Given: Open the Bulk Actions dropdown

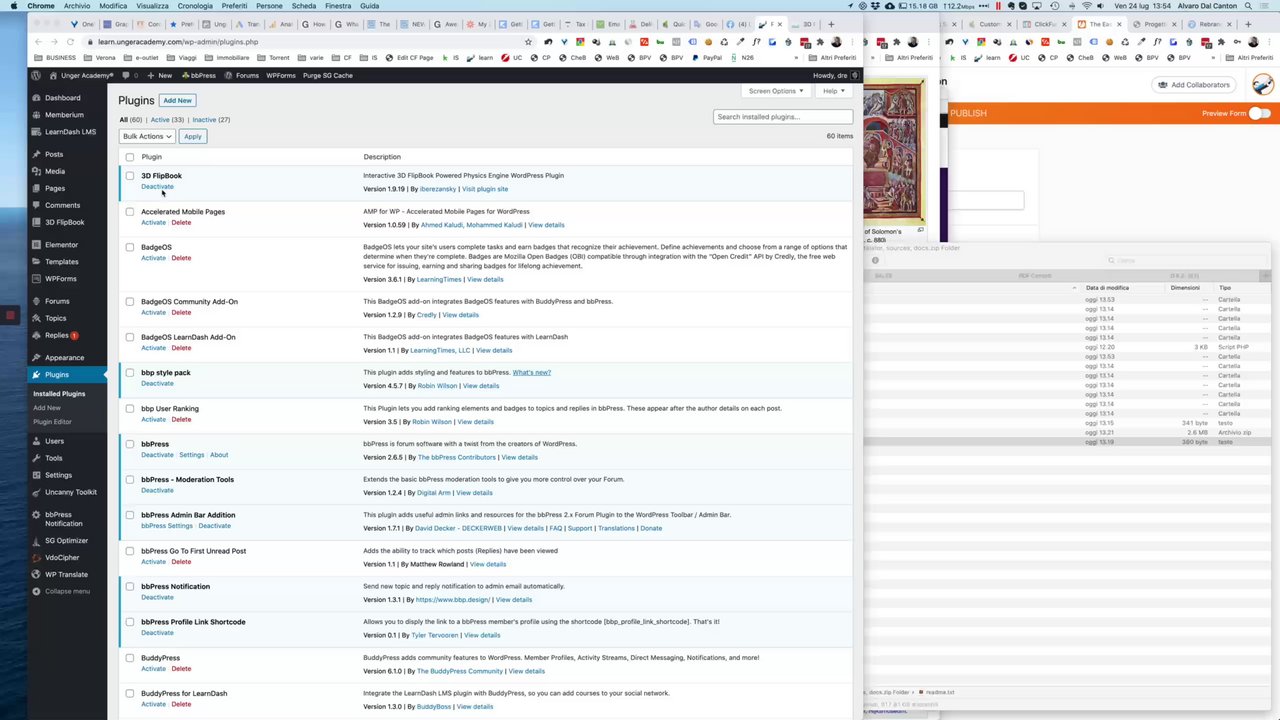Looking at the screenshot, I should 147,136.
